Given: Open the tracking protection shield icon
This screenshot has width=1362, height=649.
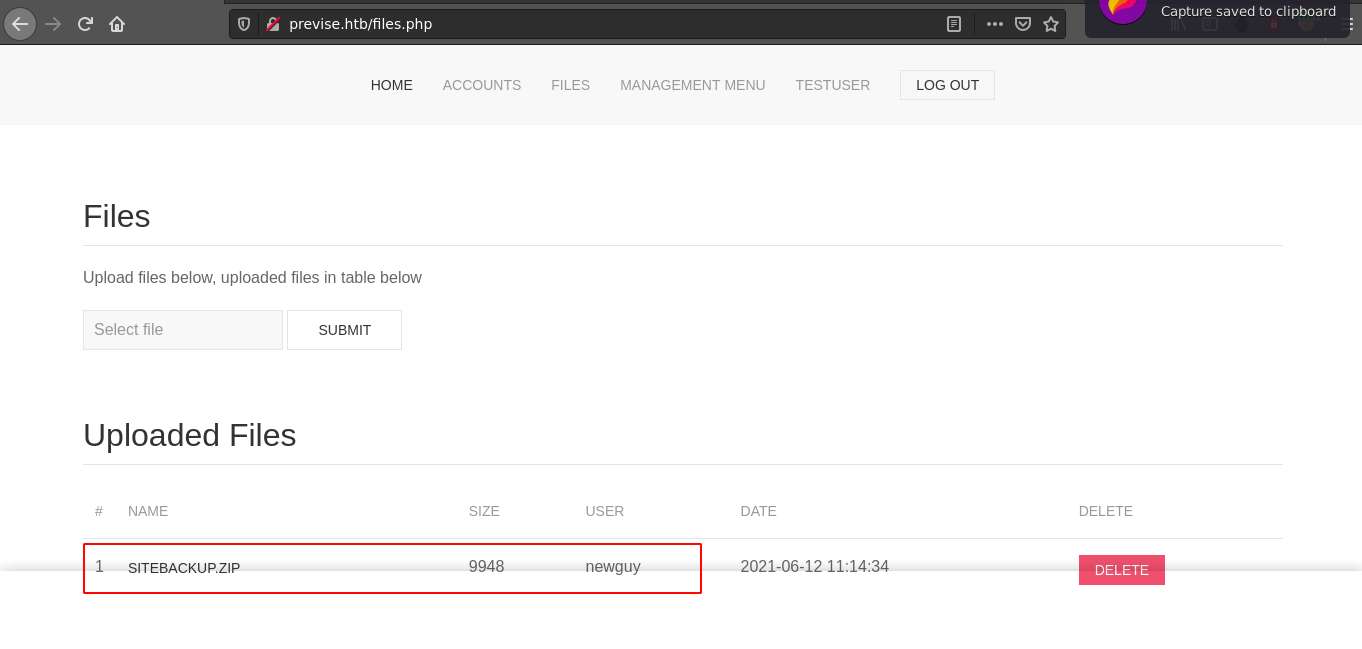Looking at the screenshot, I should tap(244, 24).
